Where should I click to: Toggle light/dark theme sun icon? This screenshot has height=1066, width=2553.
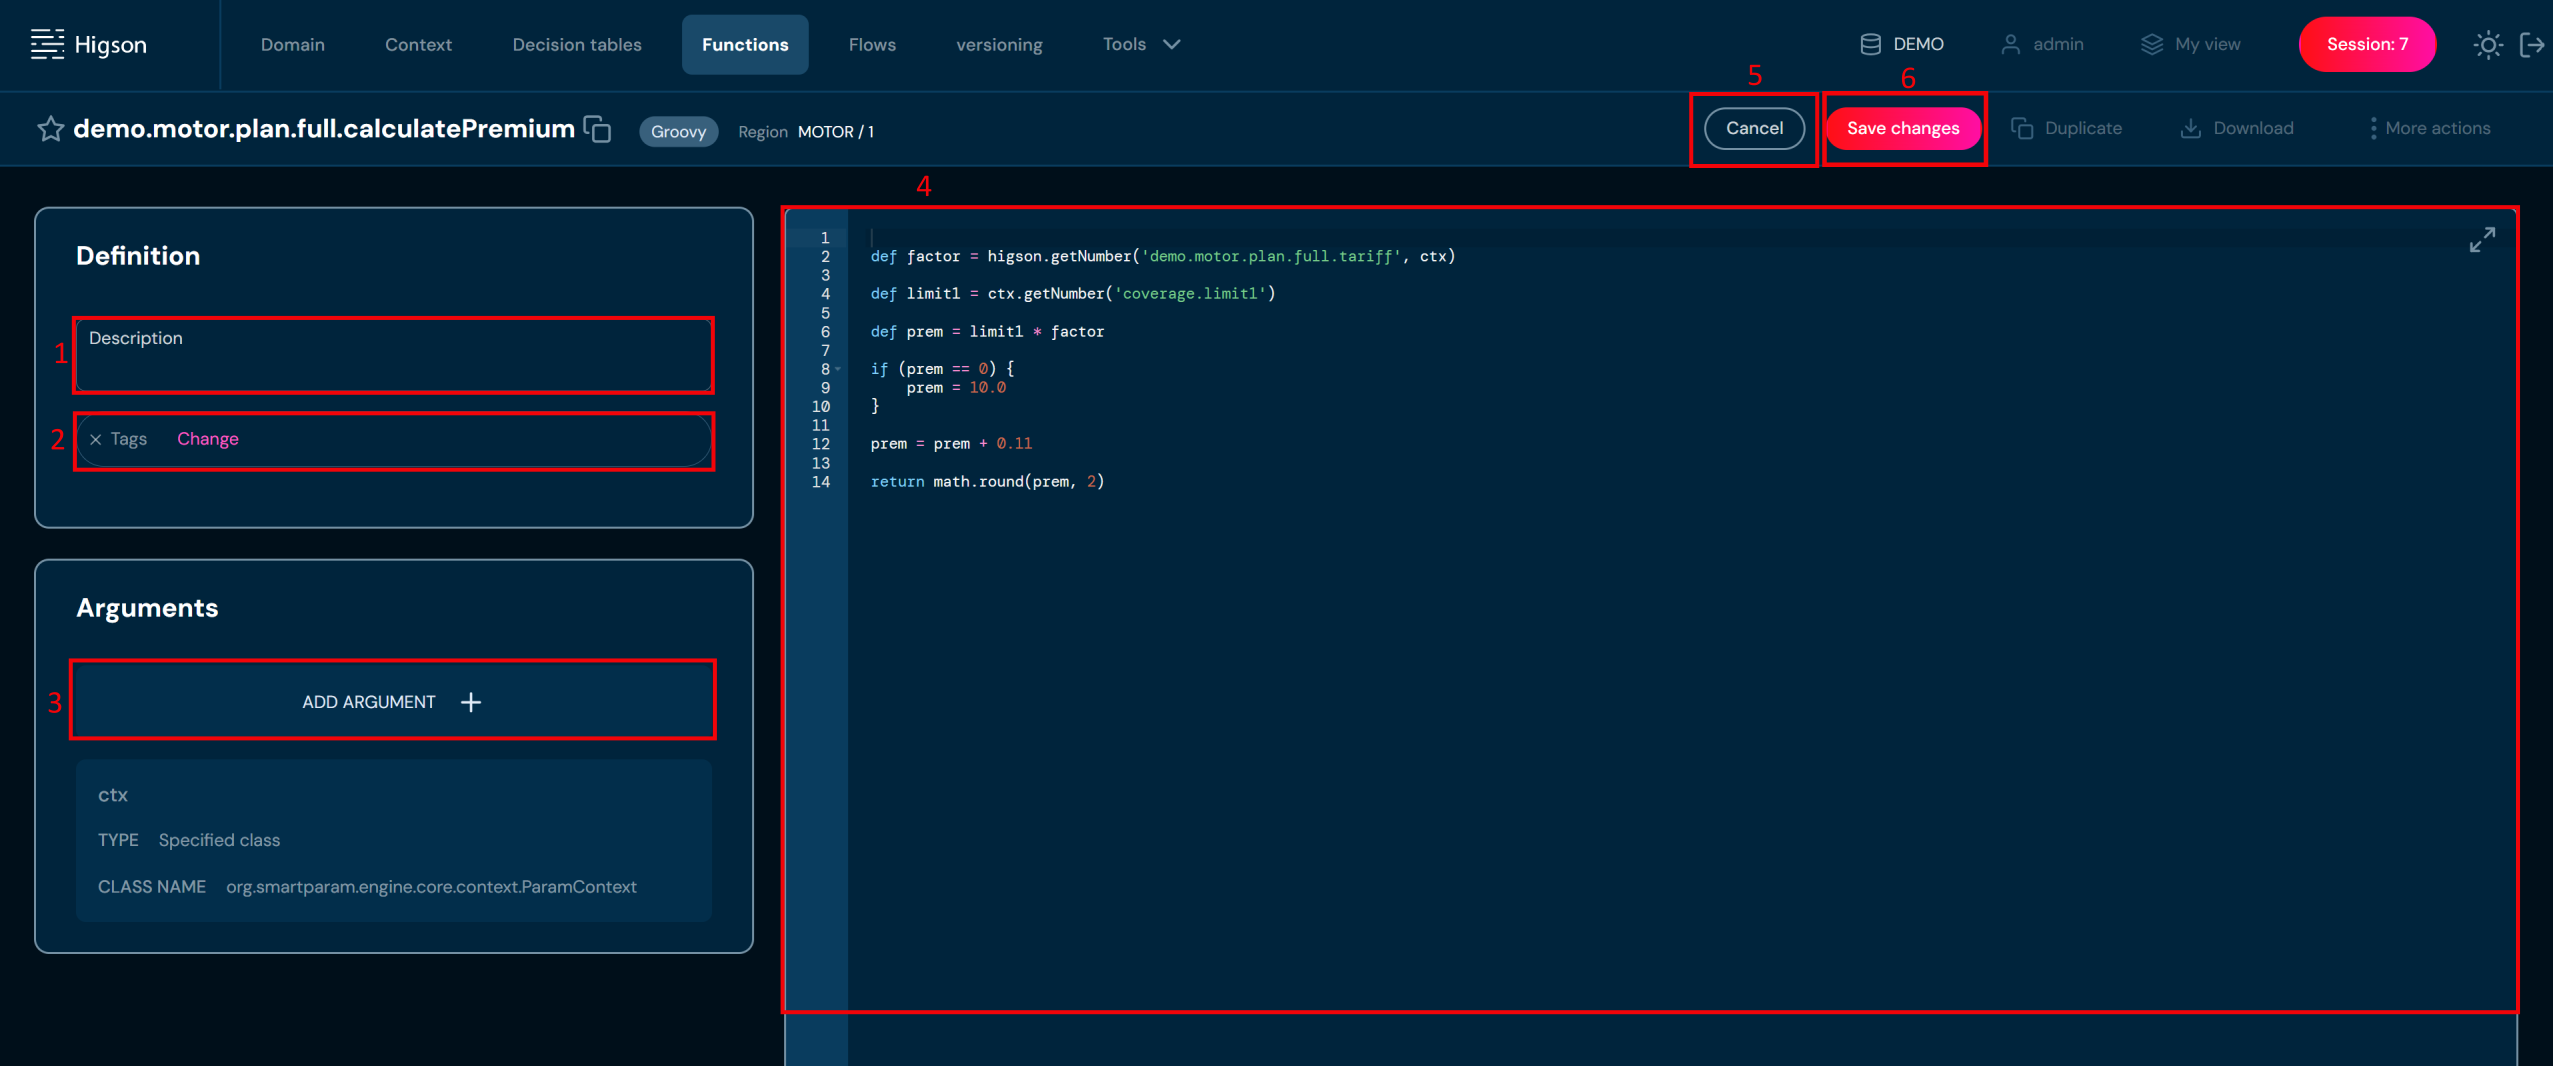tap(2487, 45)
